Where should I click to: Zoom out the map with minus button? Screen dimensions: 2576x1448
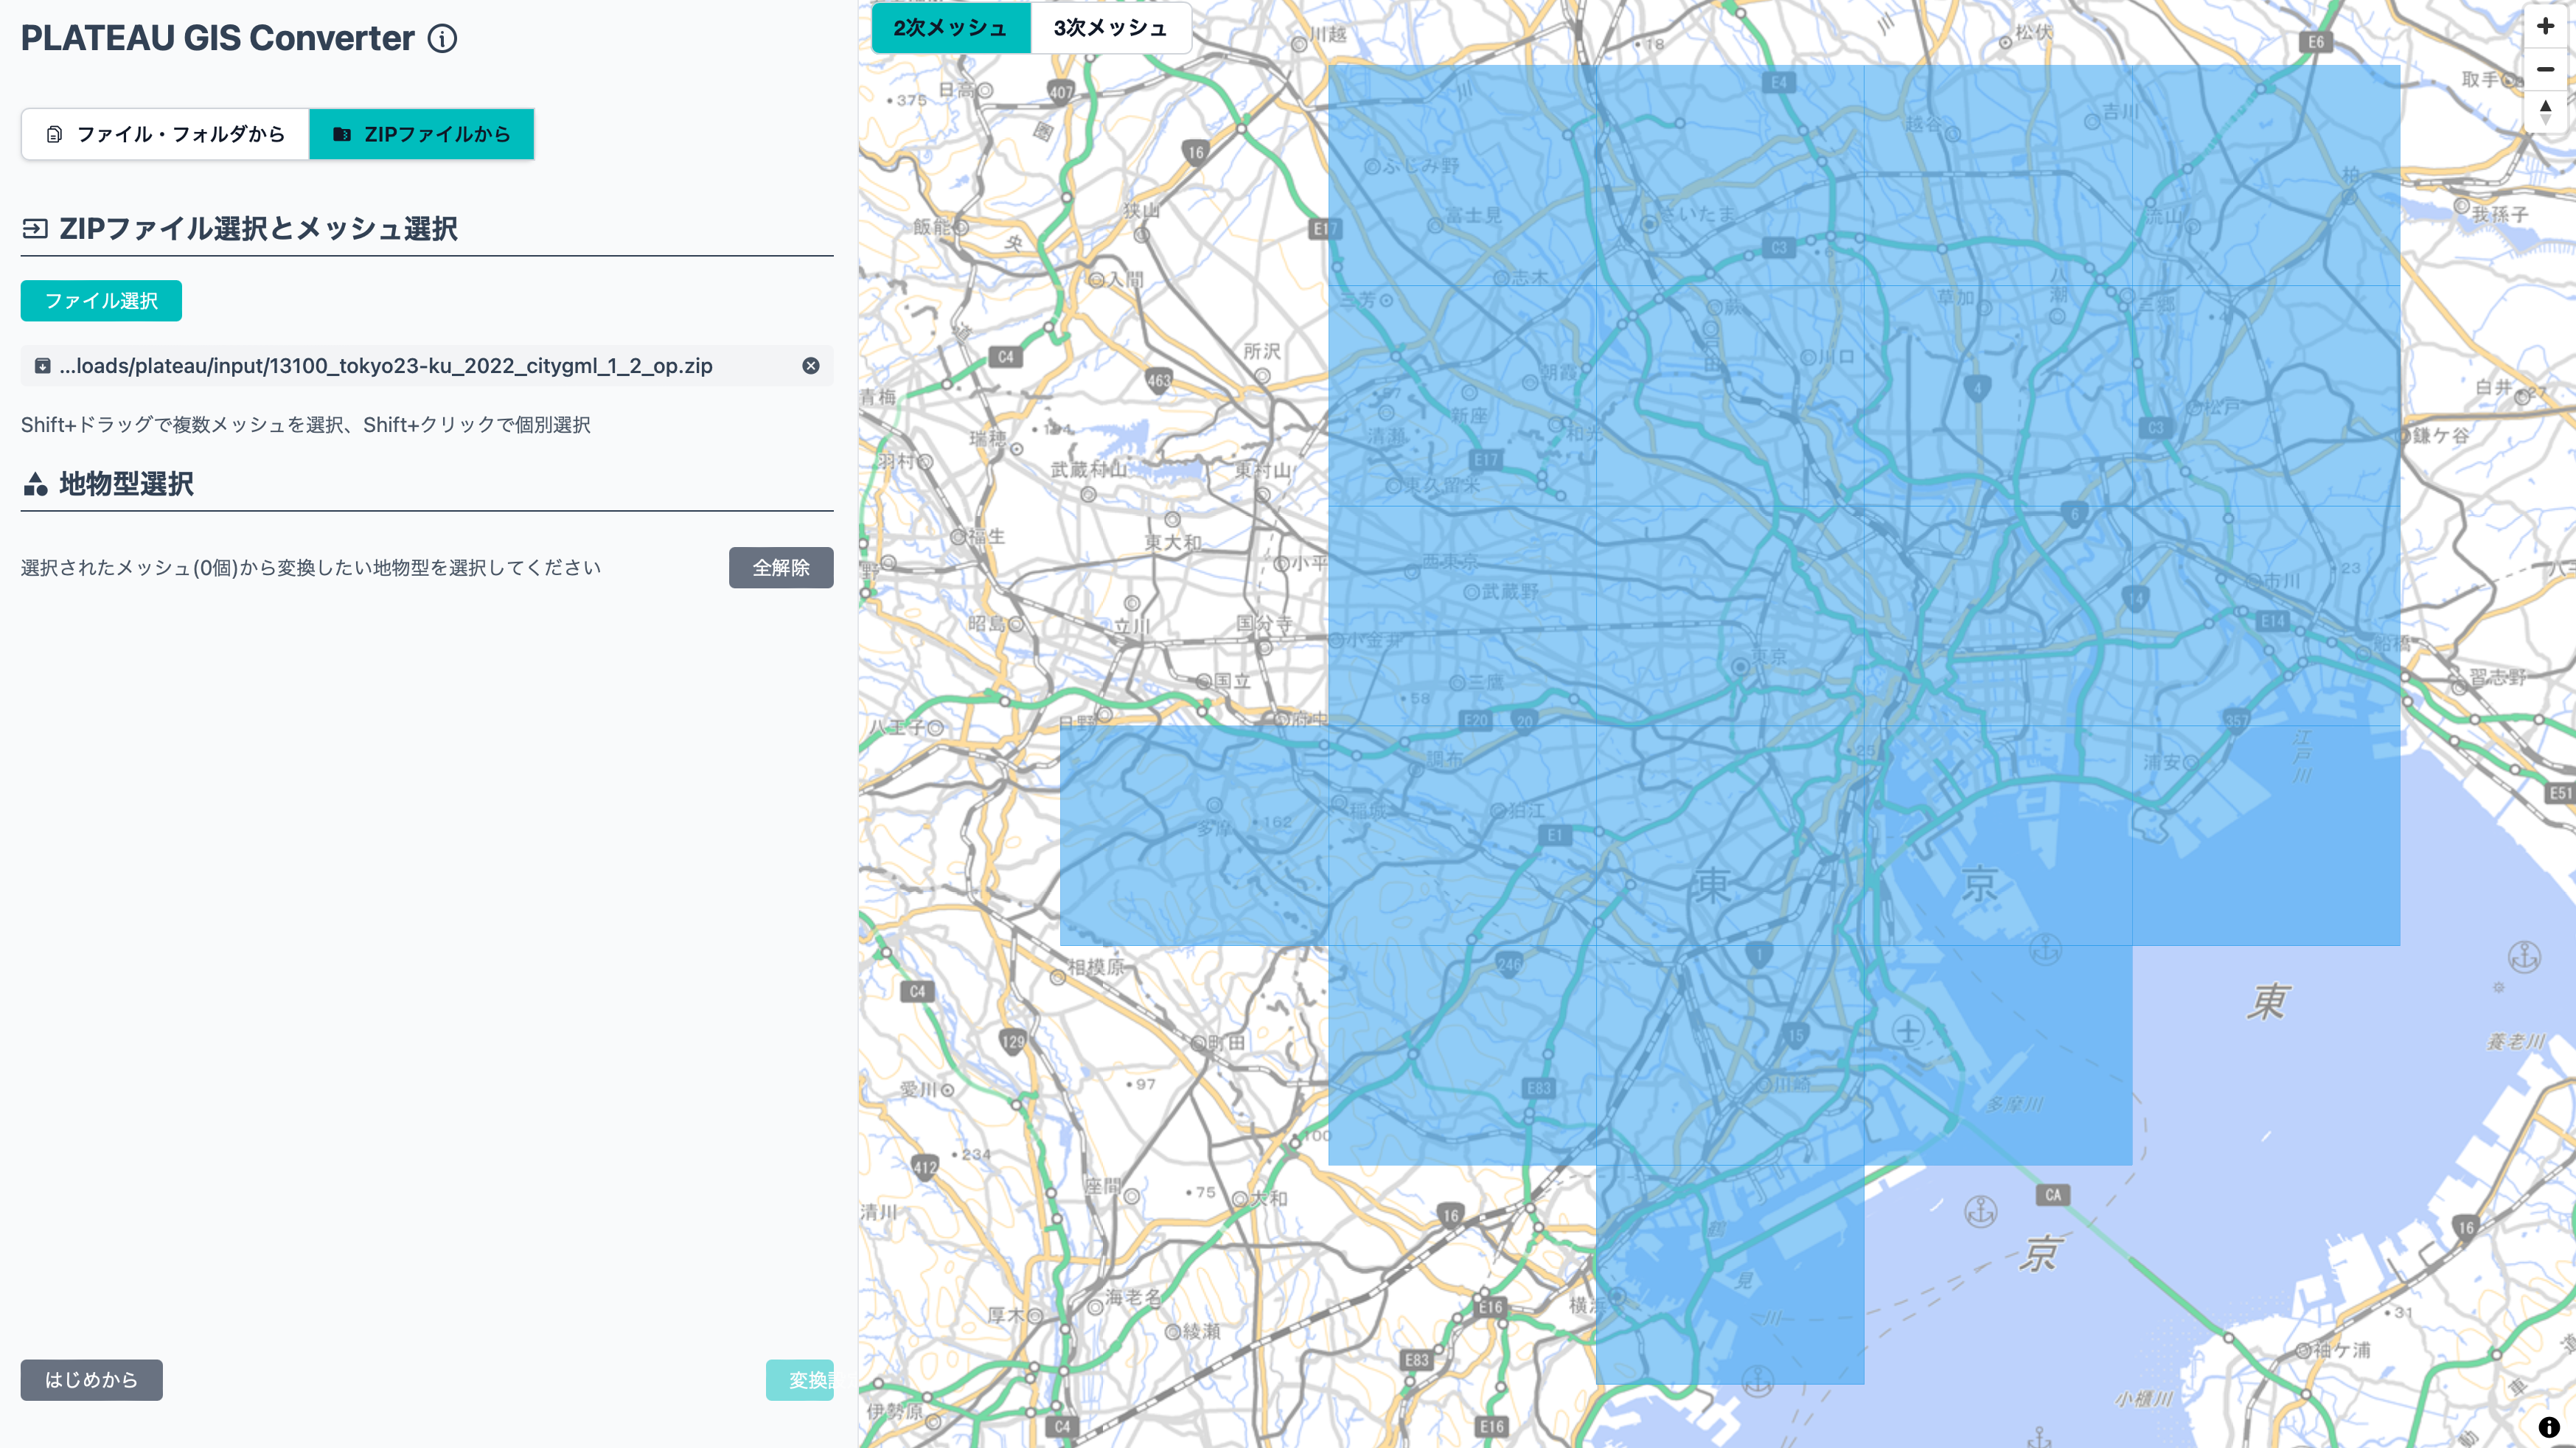tap(2545, 69)
